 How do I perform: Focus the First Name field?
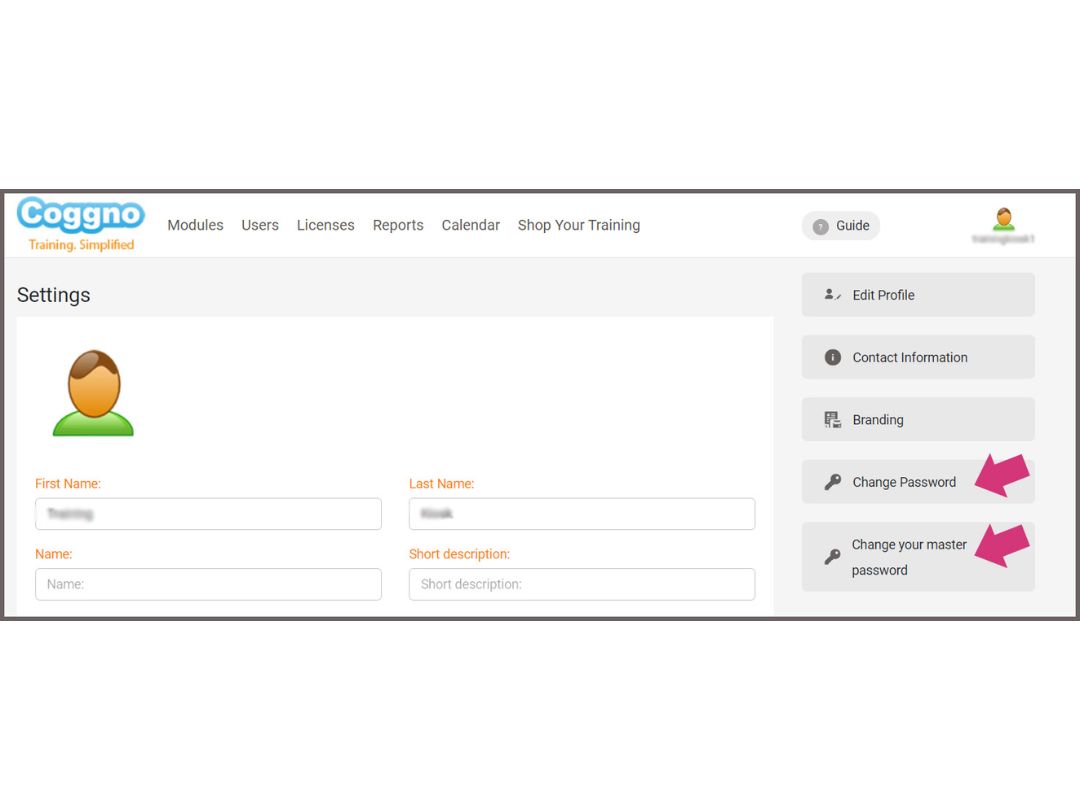(x=208, y=514)
